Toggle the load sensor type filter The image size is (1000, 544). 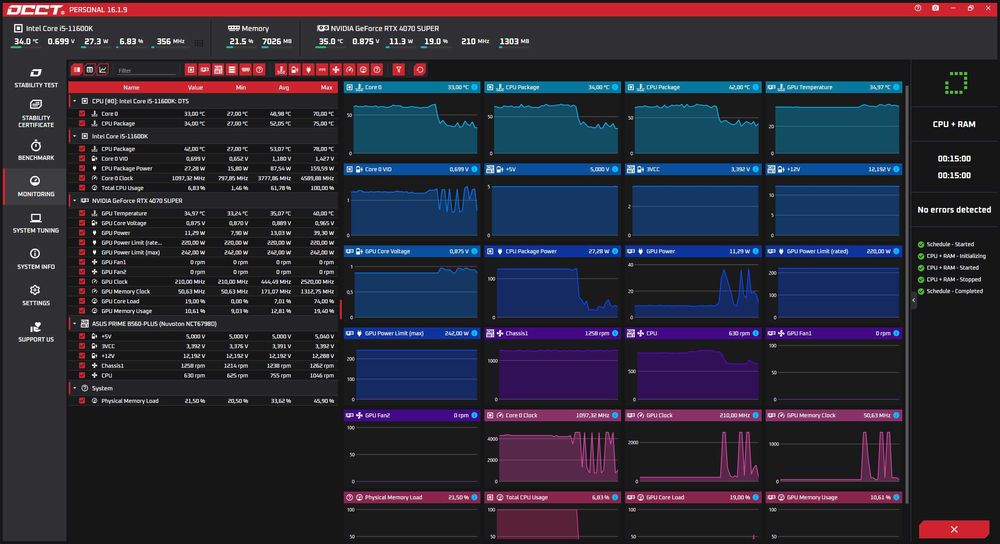pyautogui.click(x=363, y=70)
